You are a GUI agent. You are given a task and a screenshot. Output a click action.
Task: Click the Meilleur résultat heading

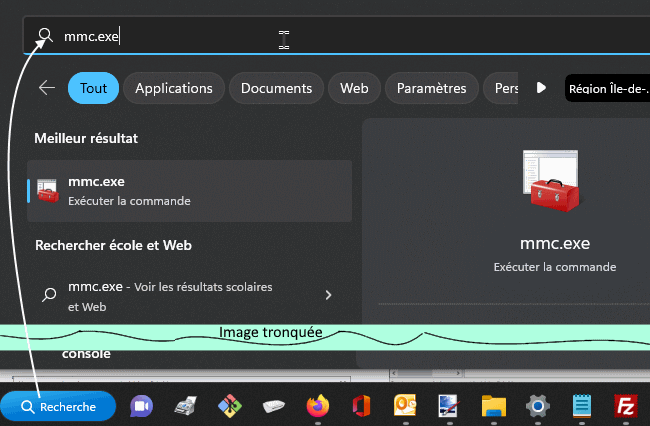tap(86, 138)
